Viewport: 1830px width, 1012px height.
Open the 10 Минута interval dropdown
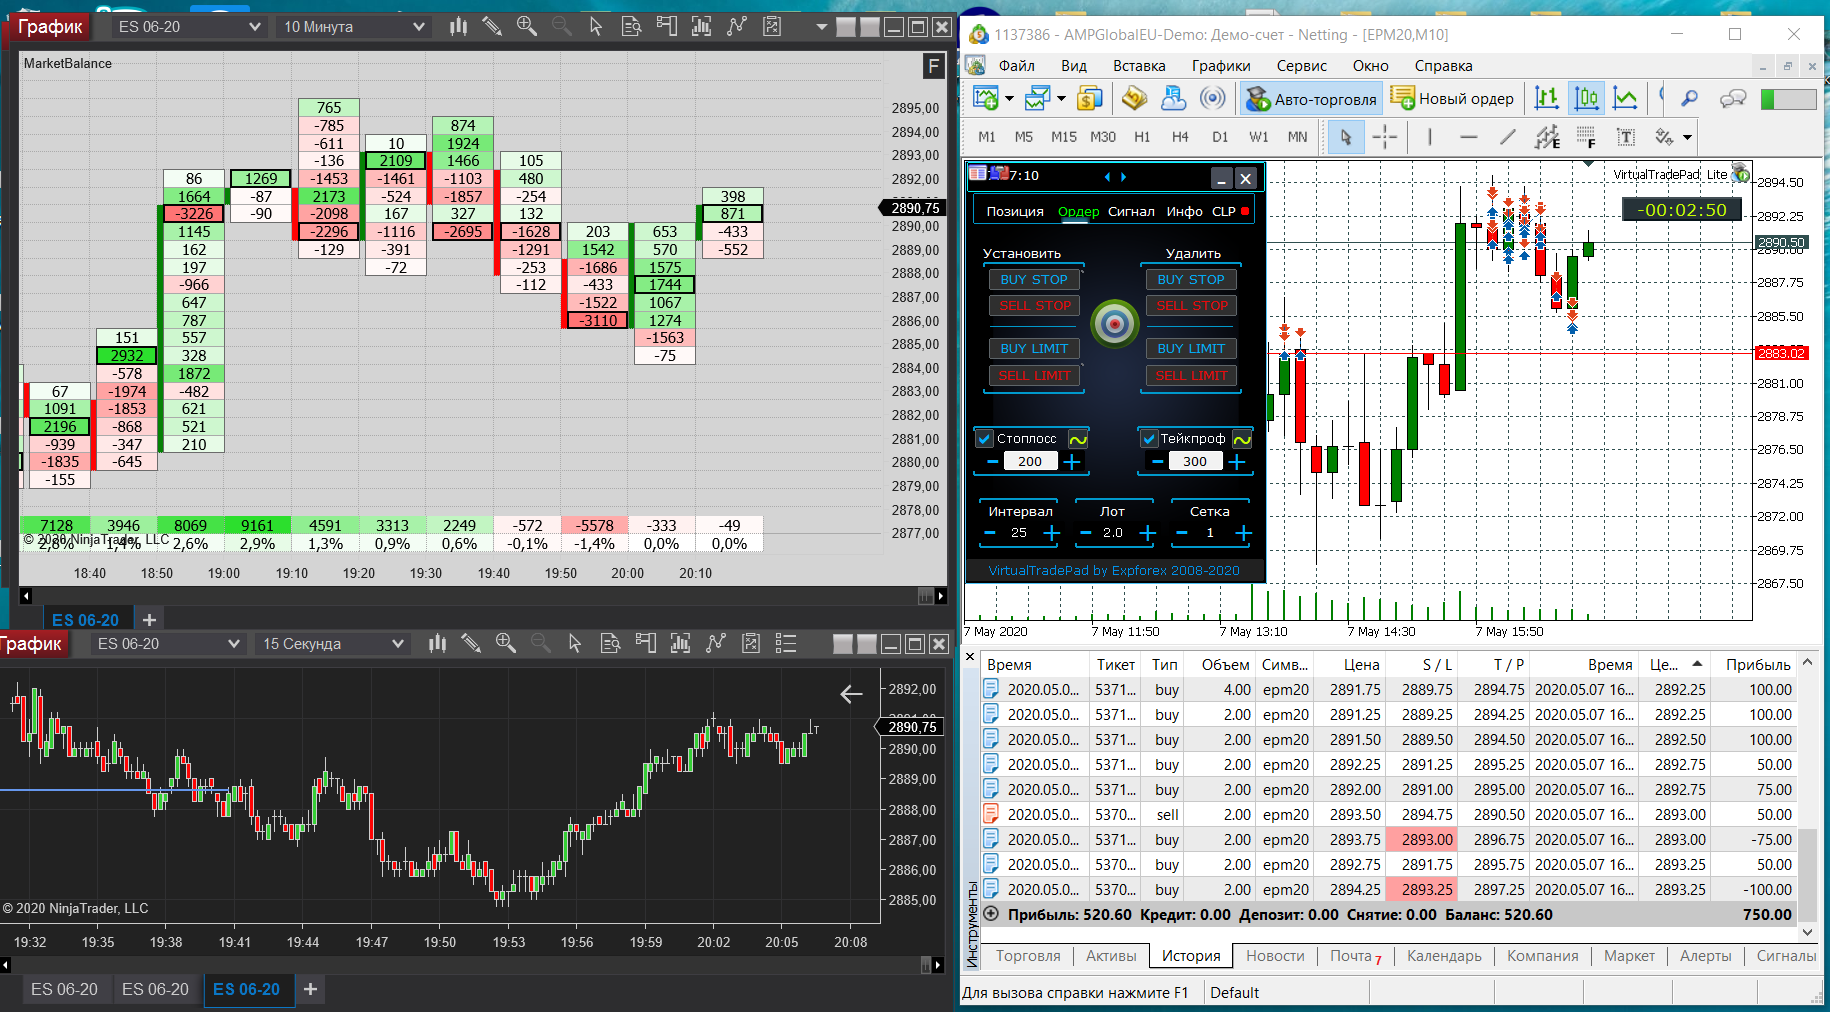tap(352, 27)
